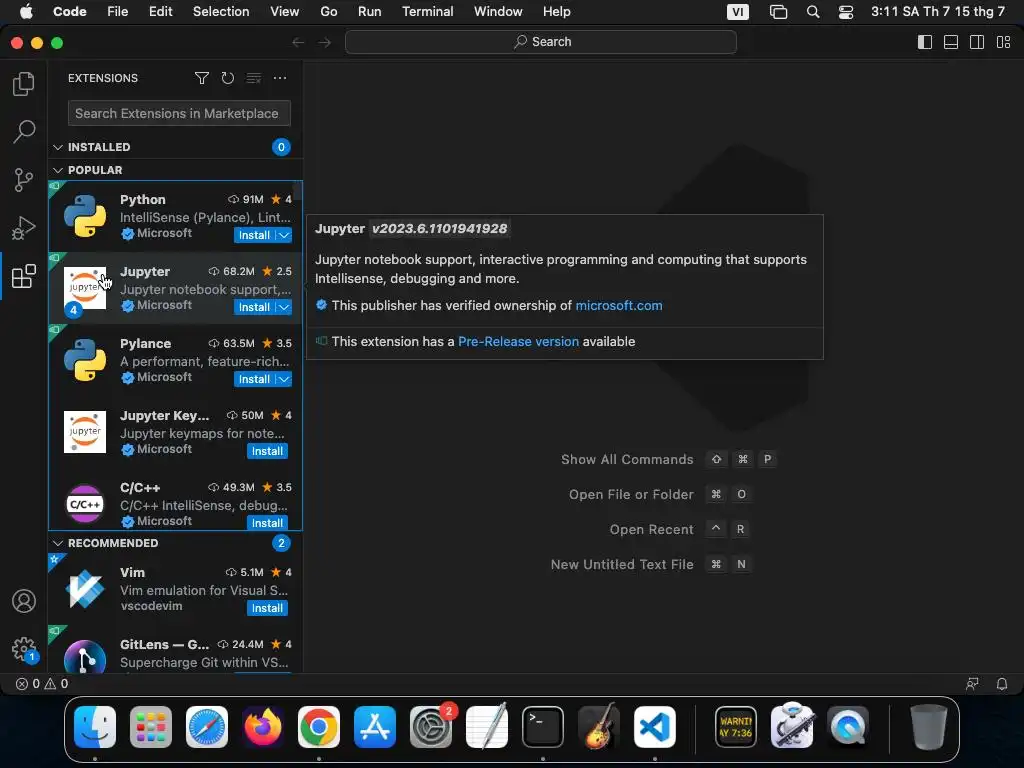Viewport: 1024px width, 768px height.
Task: Open Run and Debug view
Action: coord(24,228)
